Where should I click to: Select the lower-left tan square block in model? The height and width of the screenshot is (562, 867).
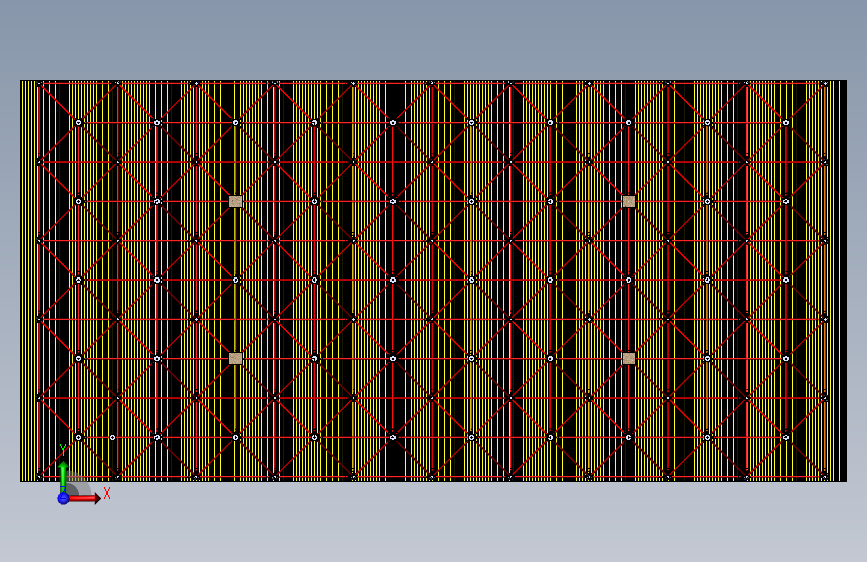(x=236, y=358)
